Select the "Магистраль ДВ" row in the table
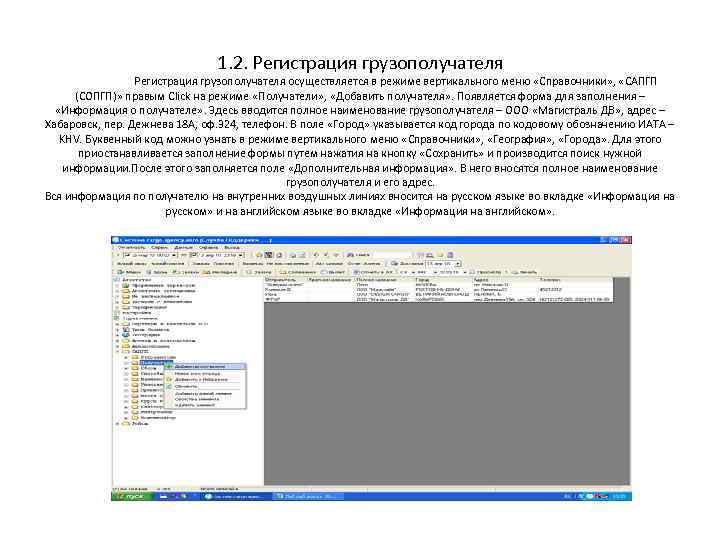The image size is (720, 540). [x=439, y=299]
